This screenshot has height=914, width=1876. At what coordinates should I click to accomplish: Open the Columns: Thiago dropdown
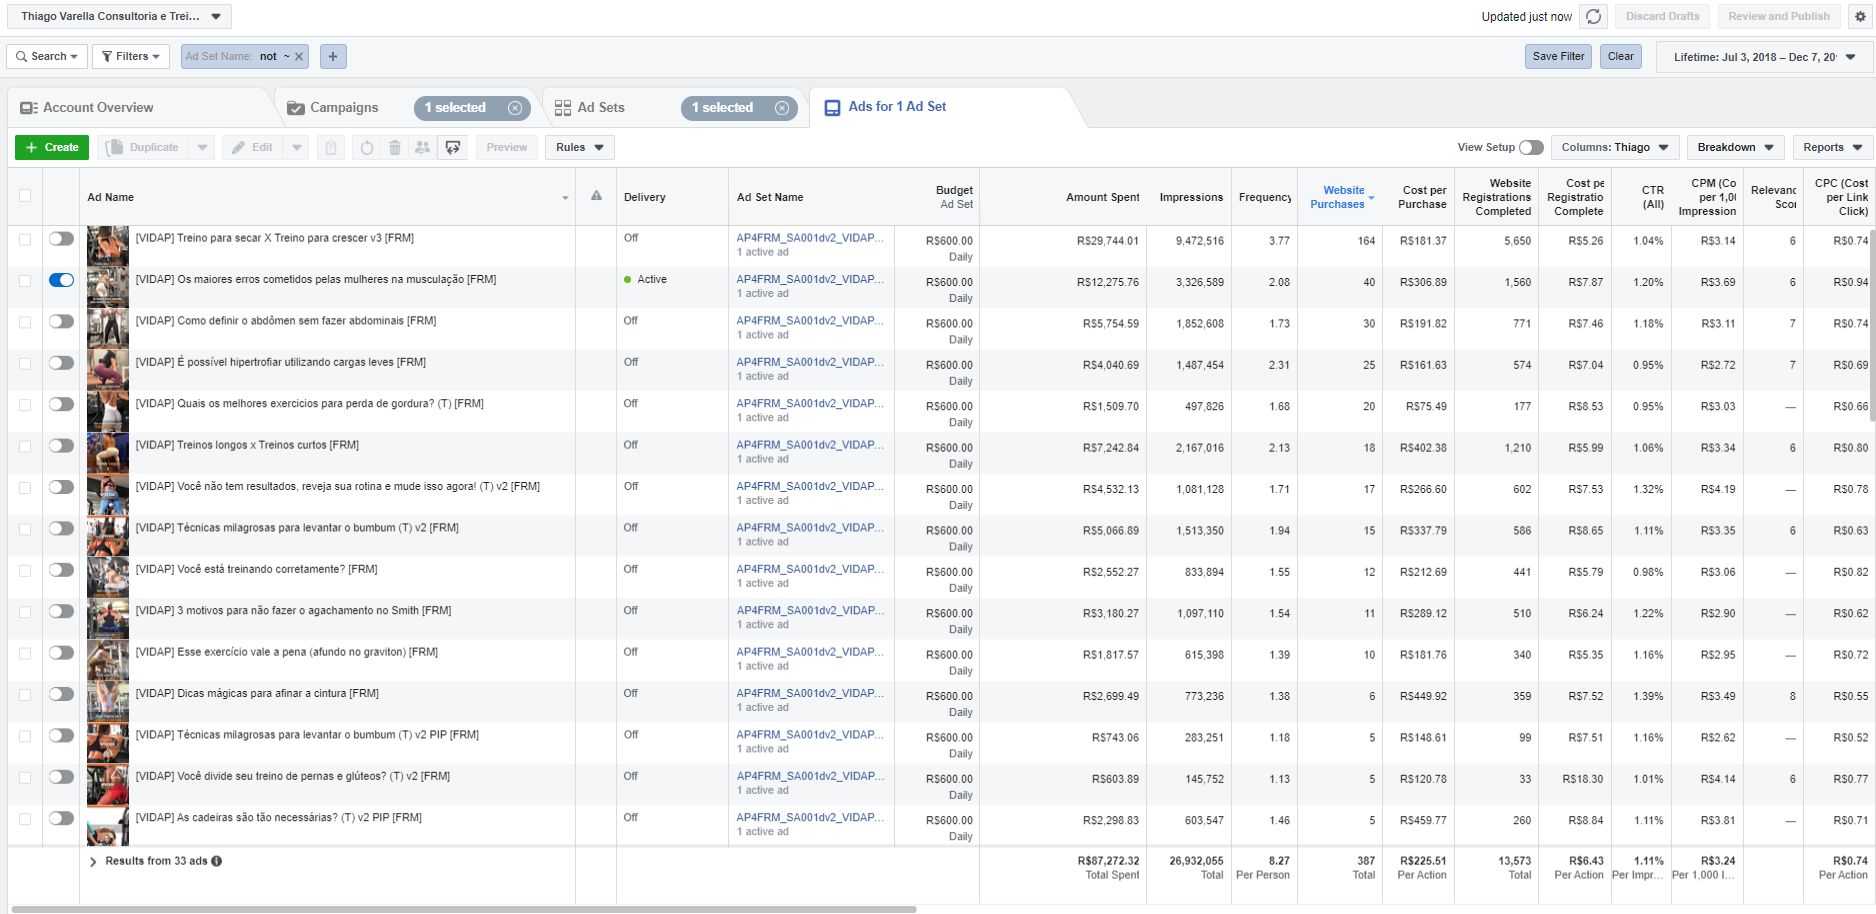(x=1614, y=147)
